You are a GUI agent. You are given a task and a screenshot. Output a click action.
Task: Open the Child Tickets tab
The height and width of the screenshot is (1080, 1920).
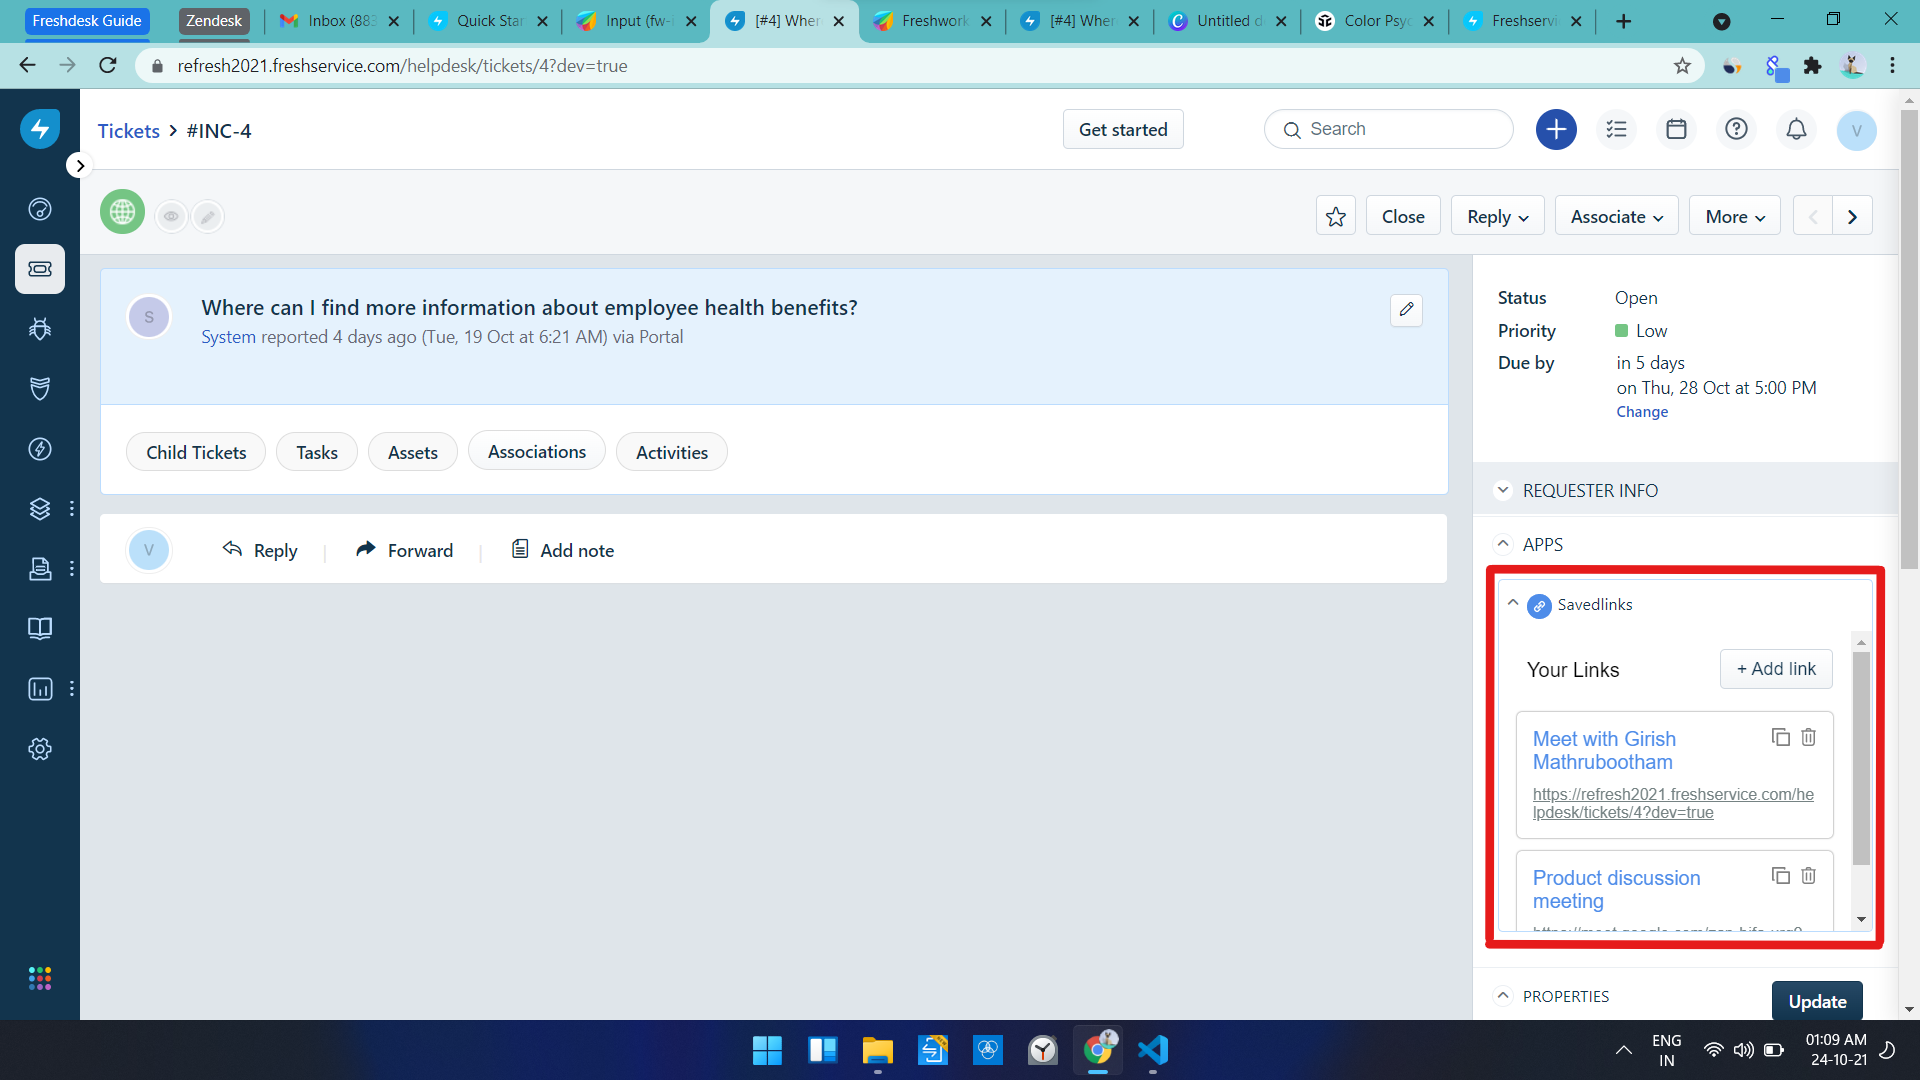(196, 452)
